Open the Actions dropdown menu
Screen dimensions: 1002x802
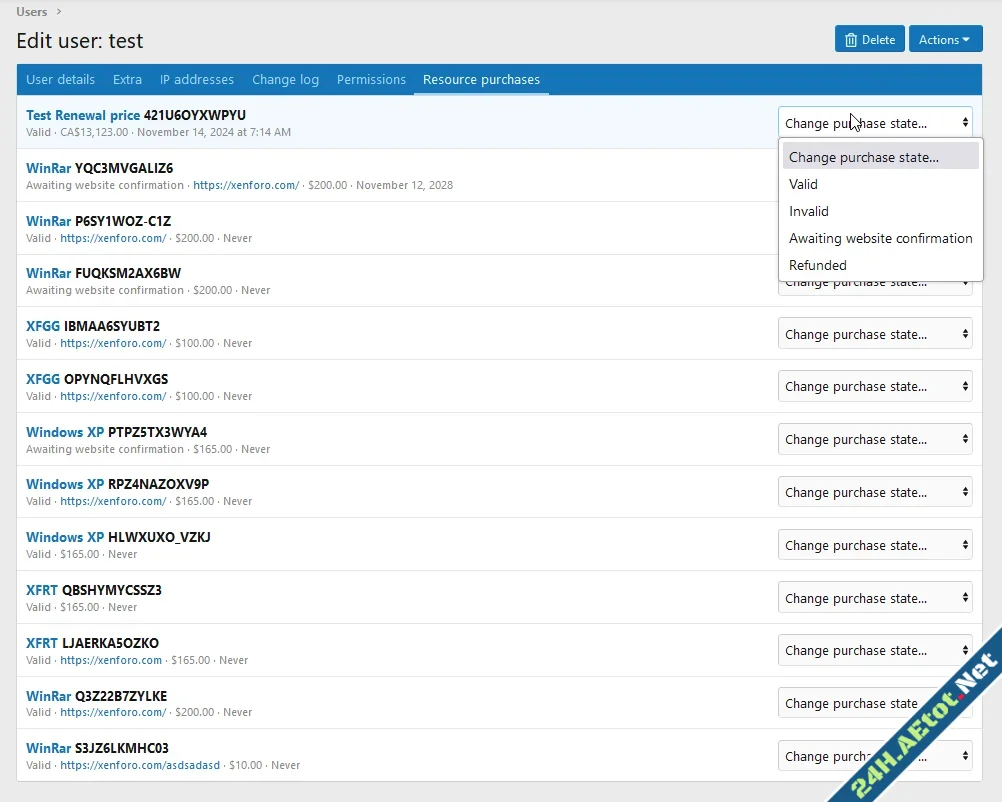tap(945, 39)
